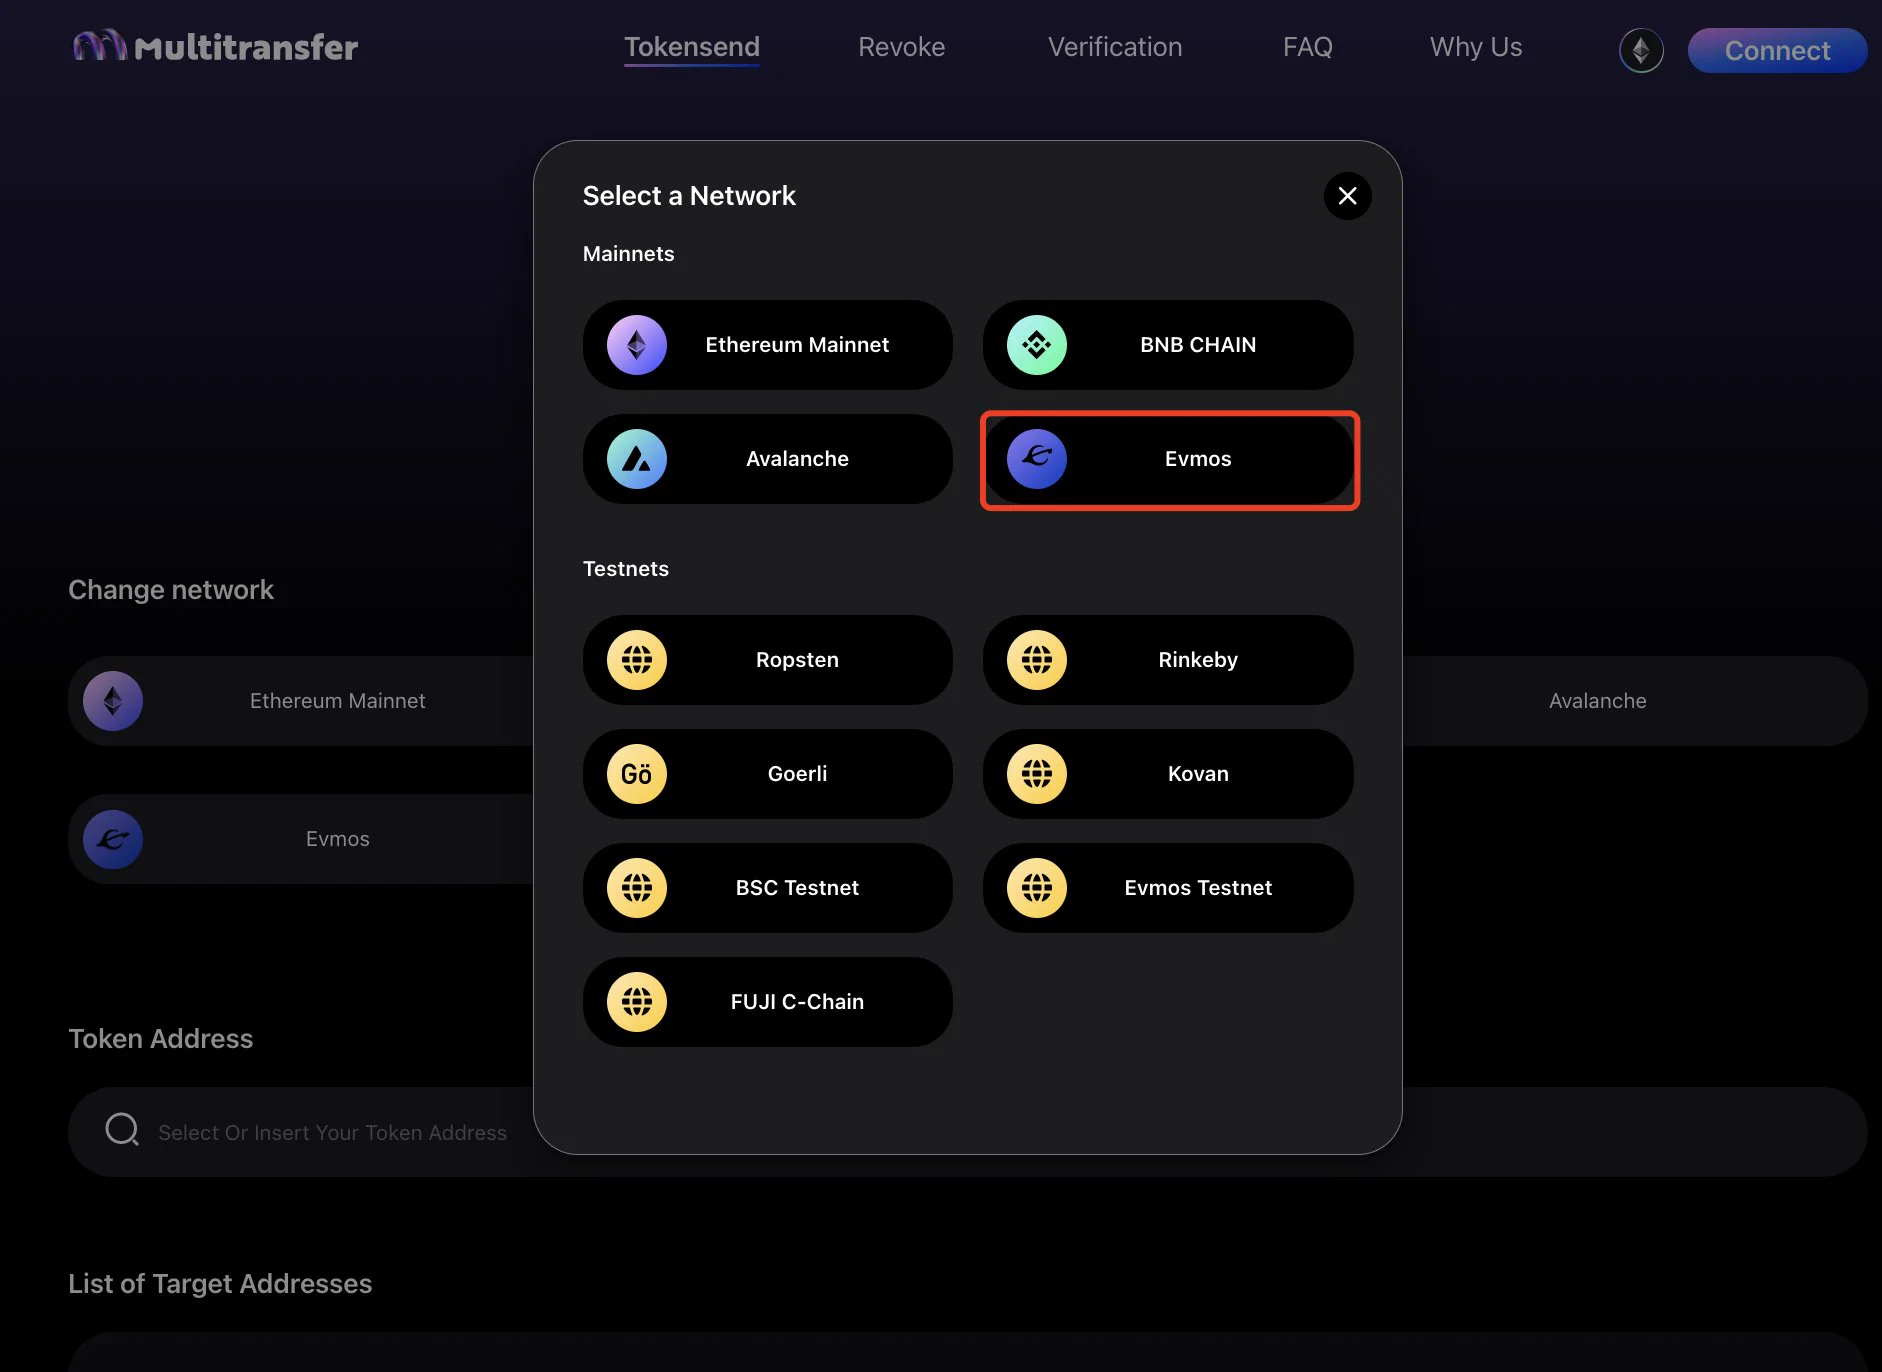Click the Ethereum network icon in header
Image resolution: width=1882 pixels, height=1372 pixels.
click(x=1641, y=50)
